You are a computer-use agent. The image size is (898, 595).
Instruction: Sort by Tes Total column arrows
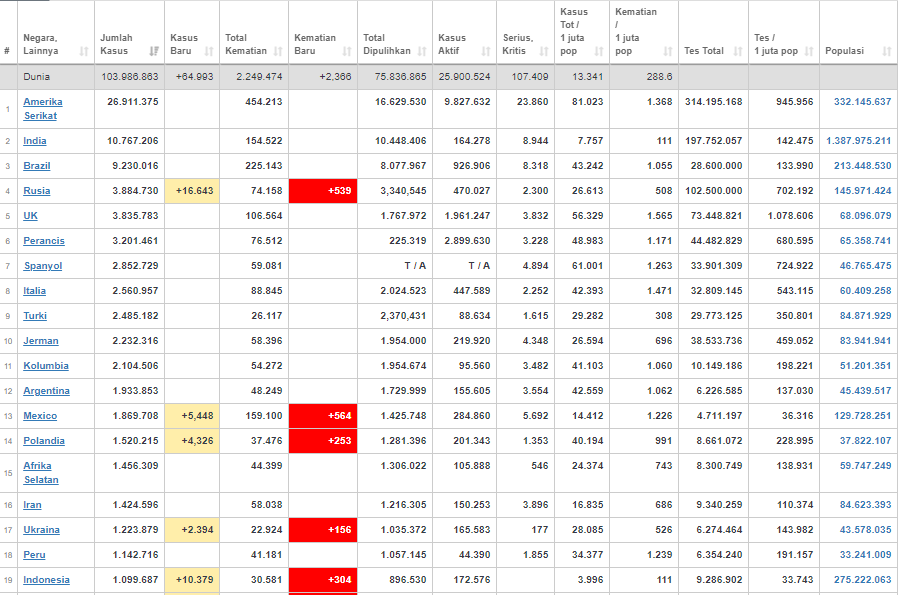click(738, 52)
